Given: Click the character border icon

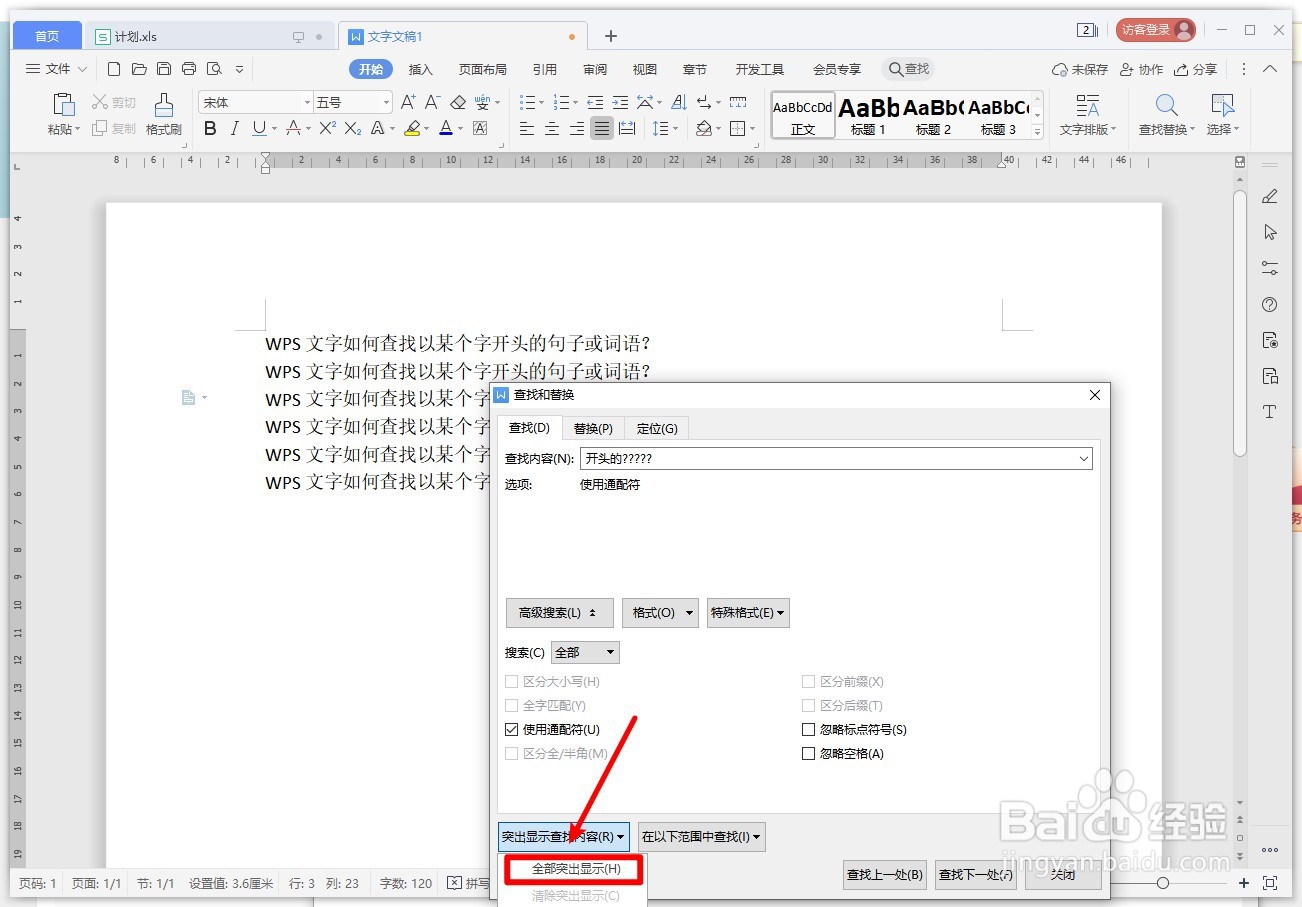Looking at the screenshot, I should coord(480,128).
